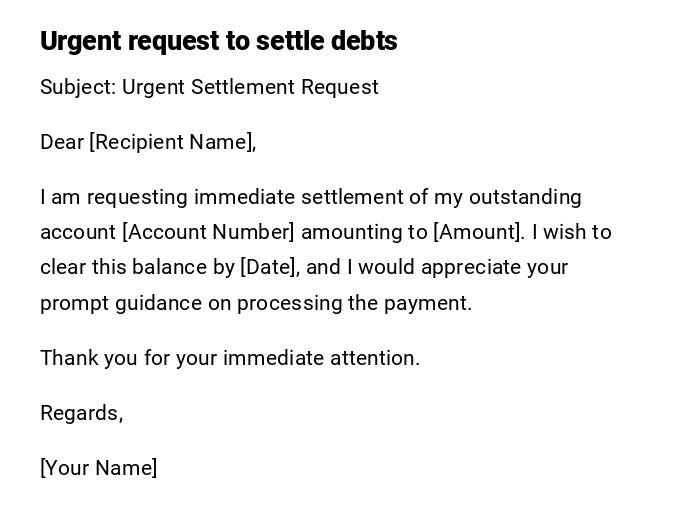
Task: Click the "Subject:" label text
Action: click(x=78, y=87)
